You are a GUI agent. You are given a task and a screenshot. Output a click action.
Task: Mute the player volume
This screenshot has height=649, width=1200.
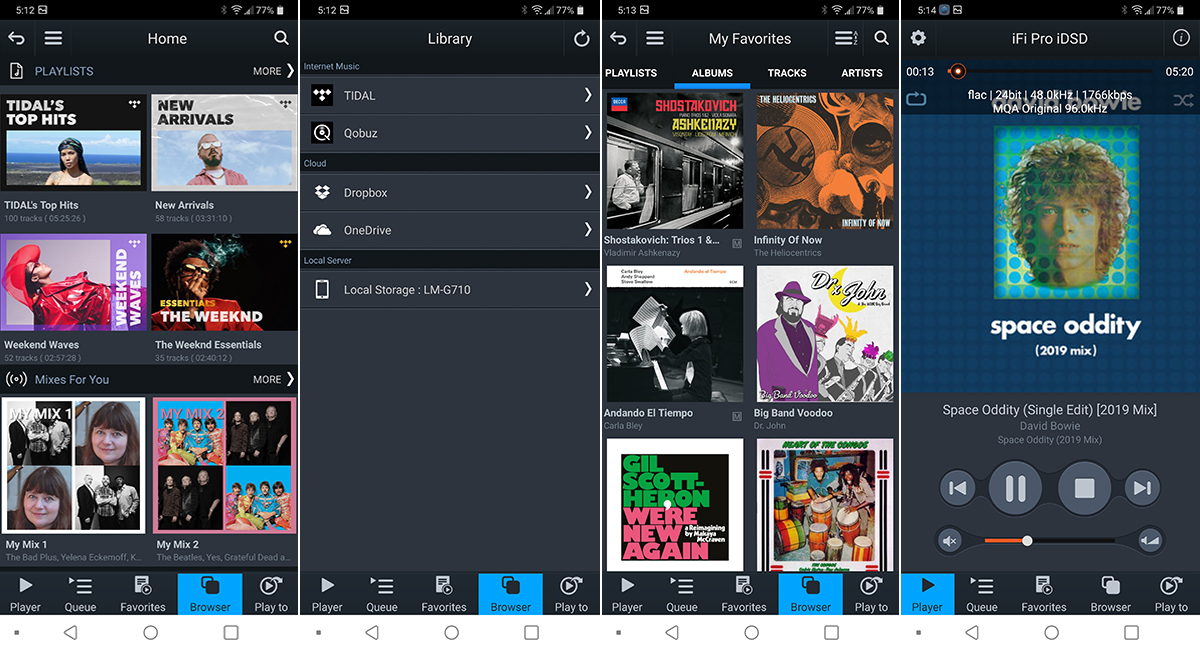coord(951,541)
